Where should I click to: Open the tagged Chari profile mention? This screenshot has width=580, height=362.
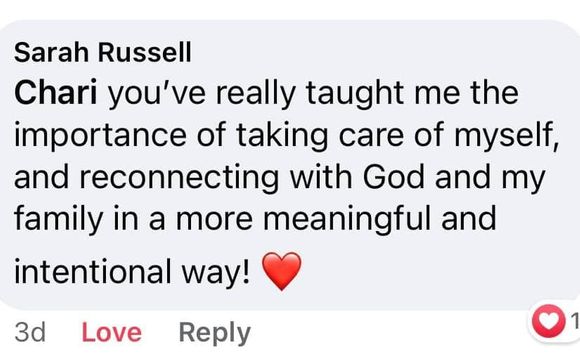coord(55,92)
